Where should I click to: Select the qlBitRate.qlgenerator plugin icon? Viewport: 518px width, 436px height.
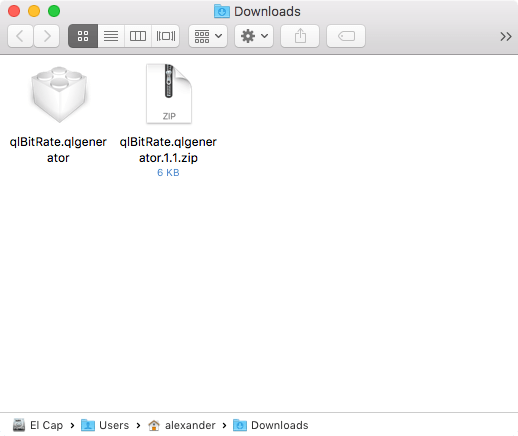tap(59, 94)
